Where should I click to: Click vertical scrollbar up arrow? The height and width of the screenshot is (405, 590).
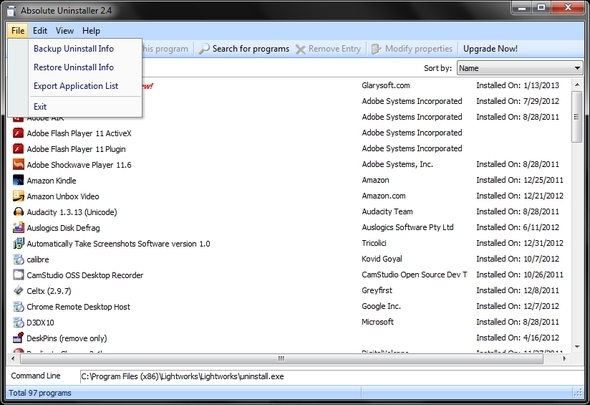pyautogui.click(x=577, y=85)
